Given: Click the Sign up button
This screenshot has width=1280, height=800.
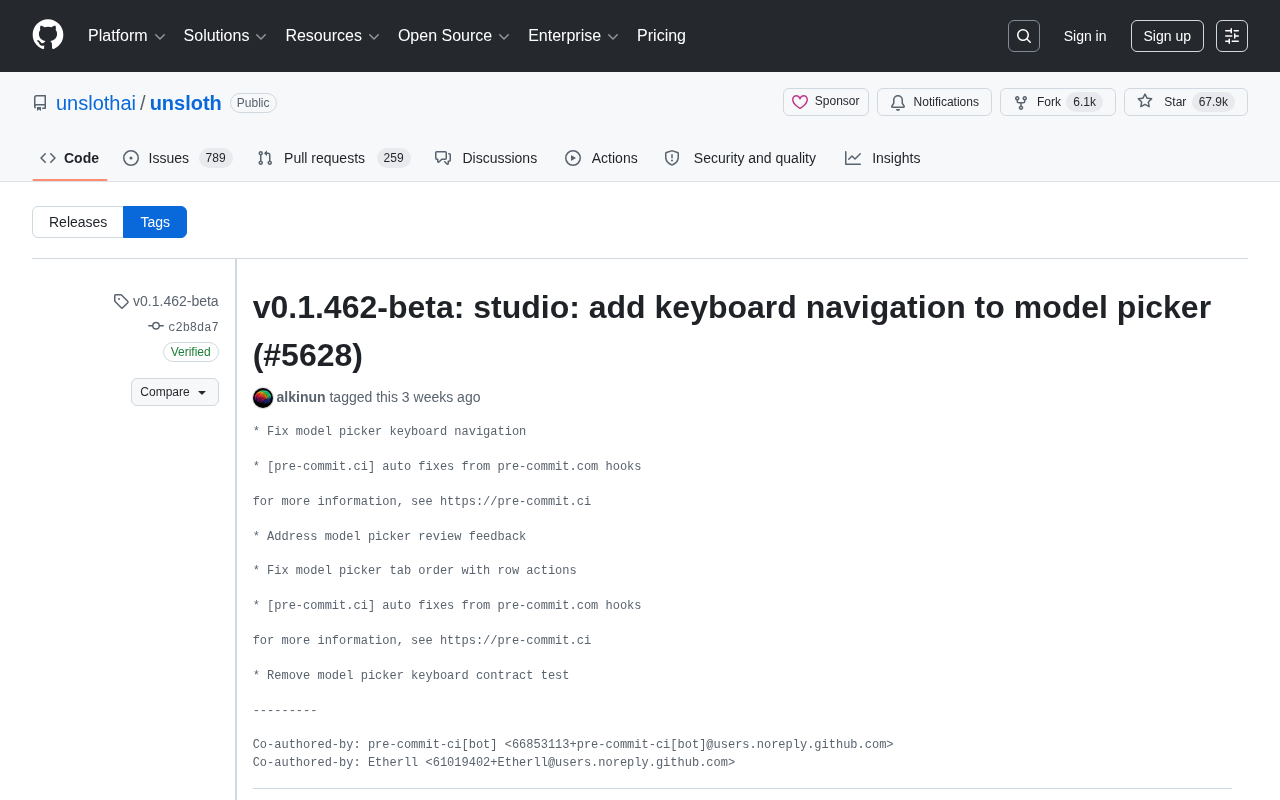Looking at the screenshot, I should tap(1167, 36).
